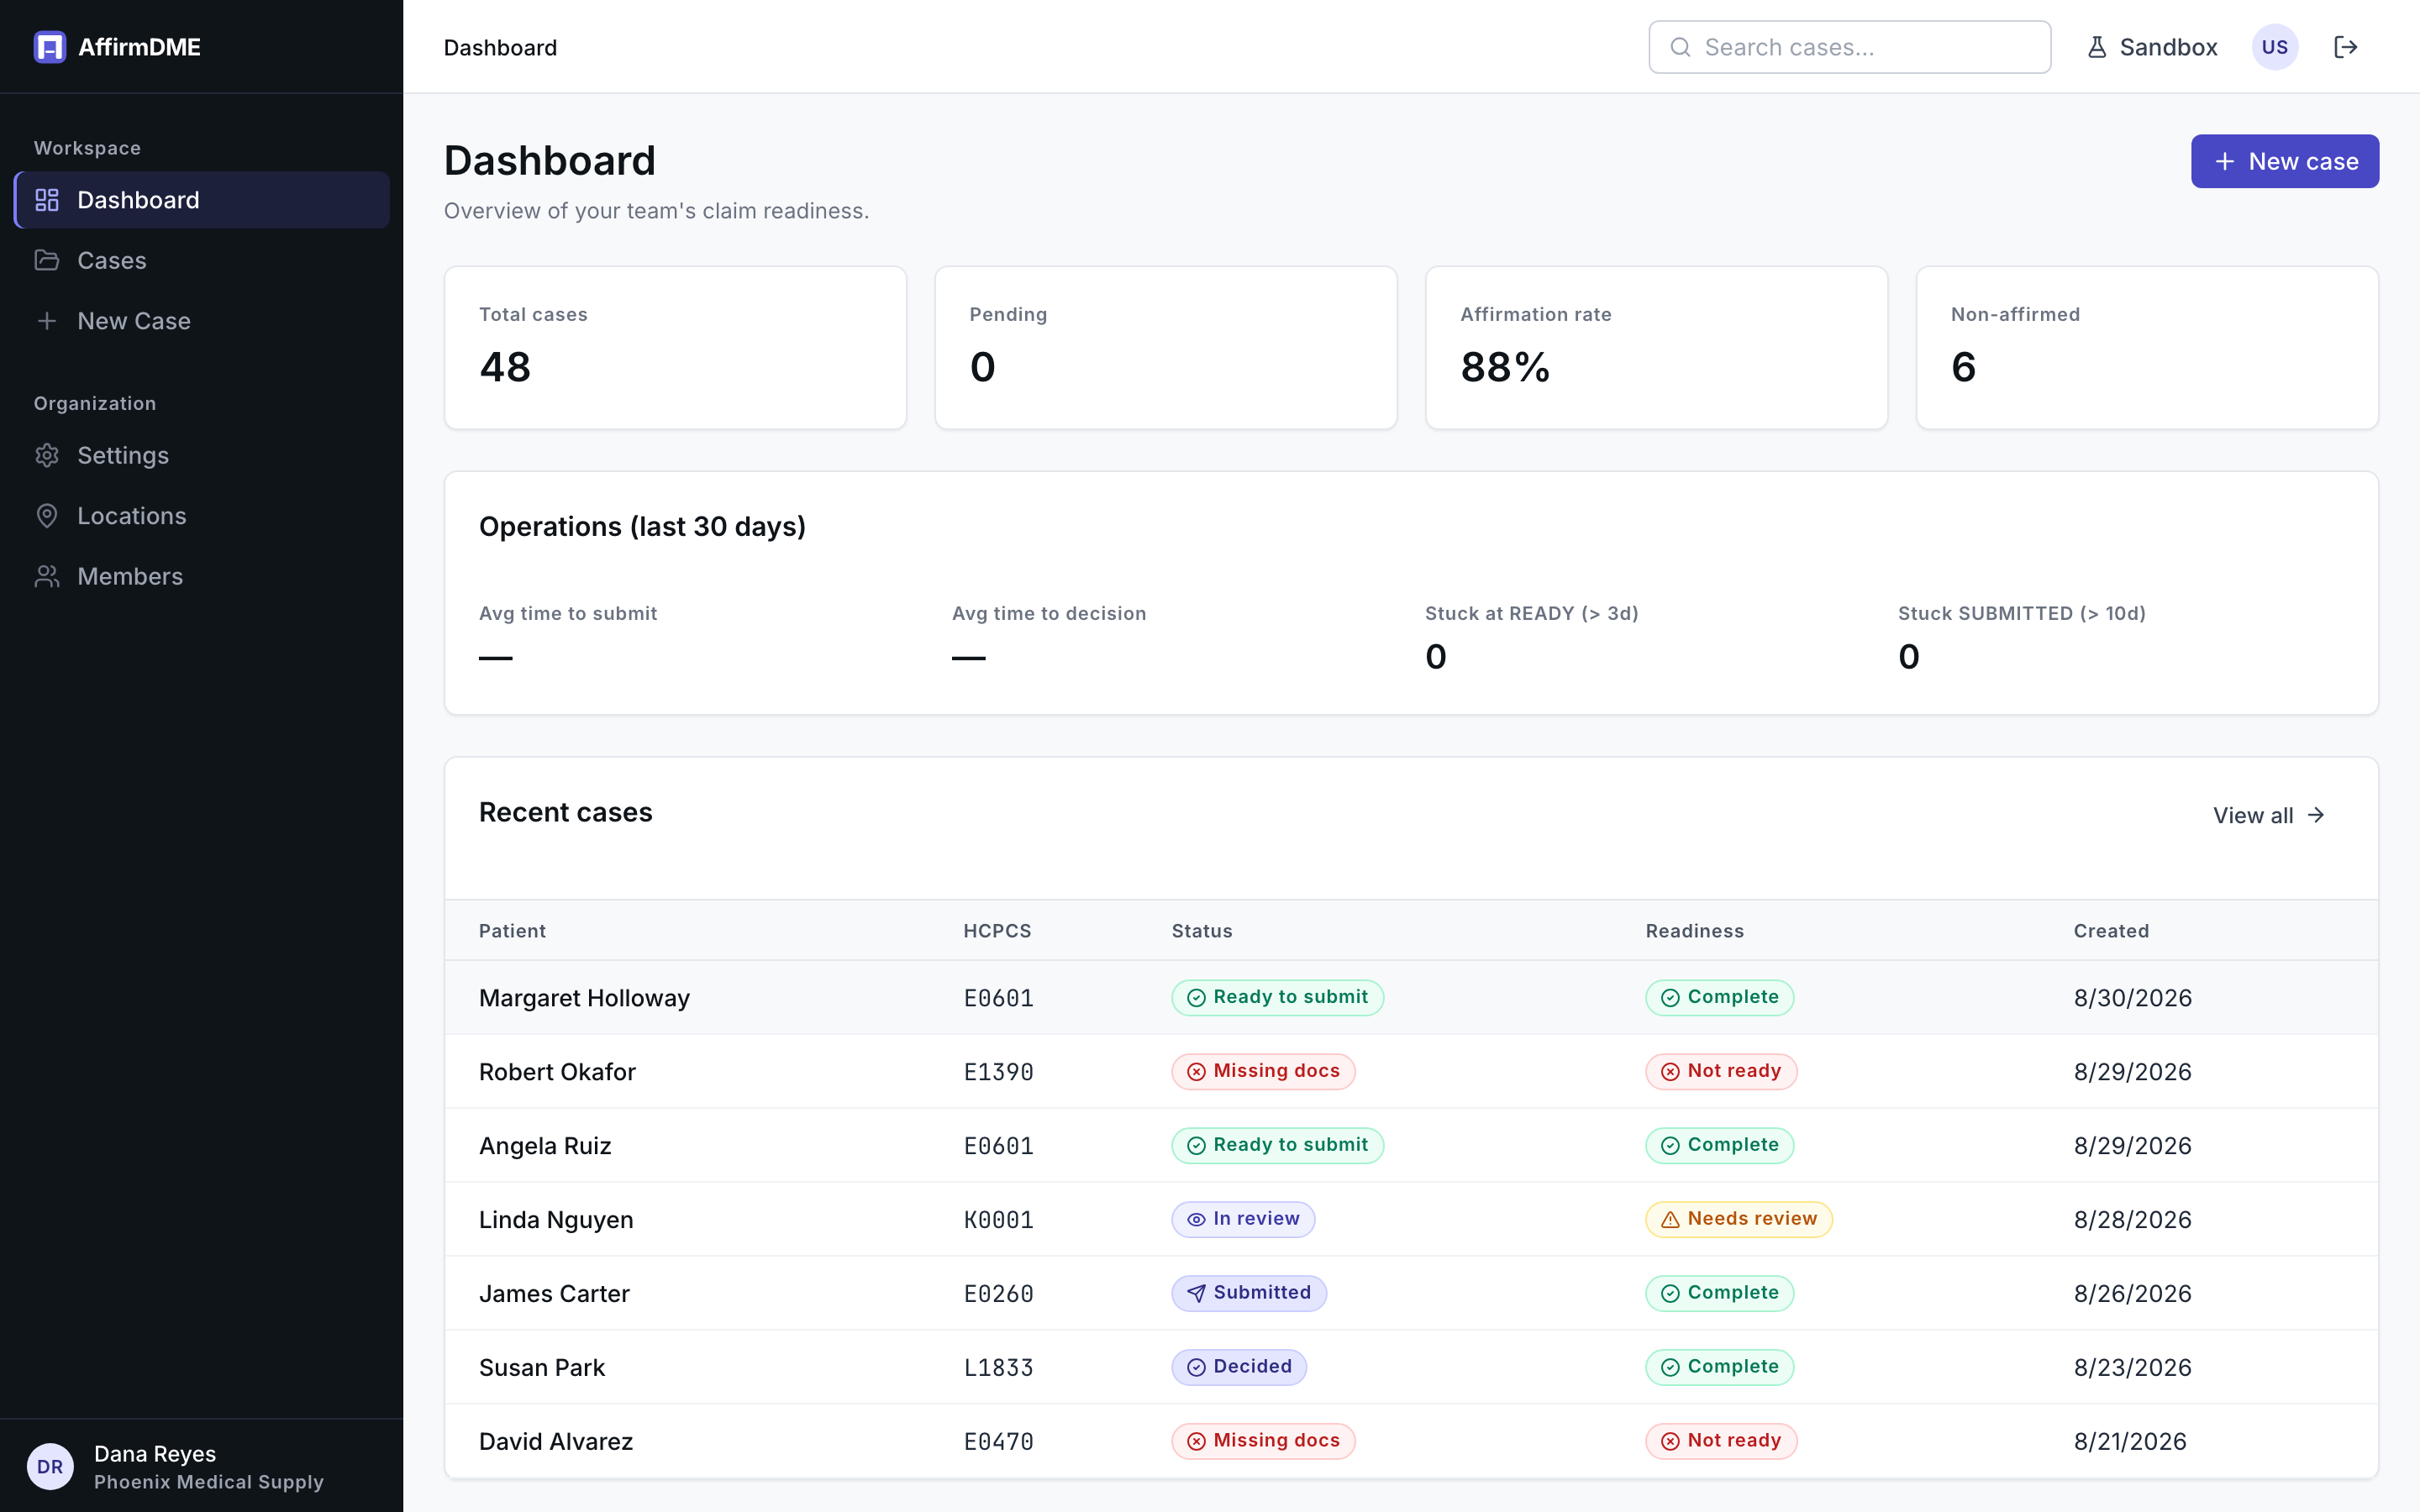Viewport: 2420px width, 1512px height.
Task: Click the Non-affirmed card
Action: [x=2147, y=348]
